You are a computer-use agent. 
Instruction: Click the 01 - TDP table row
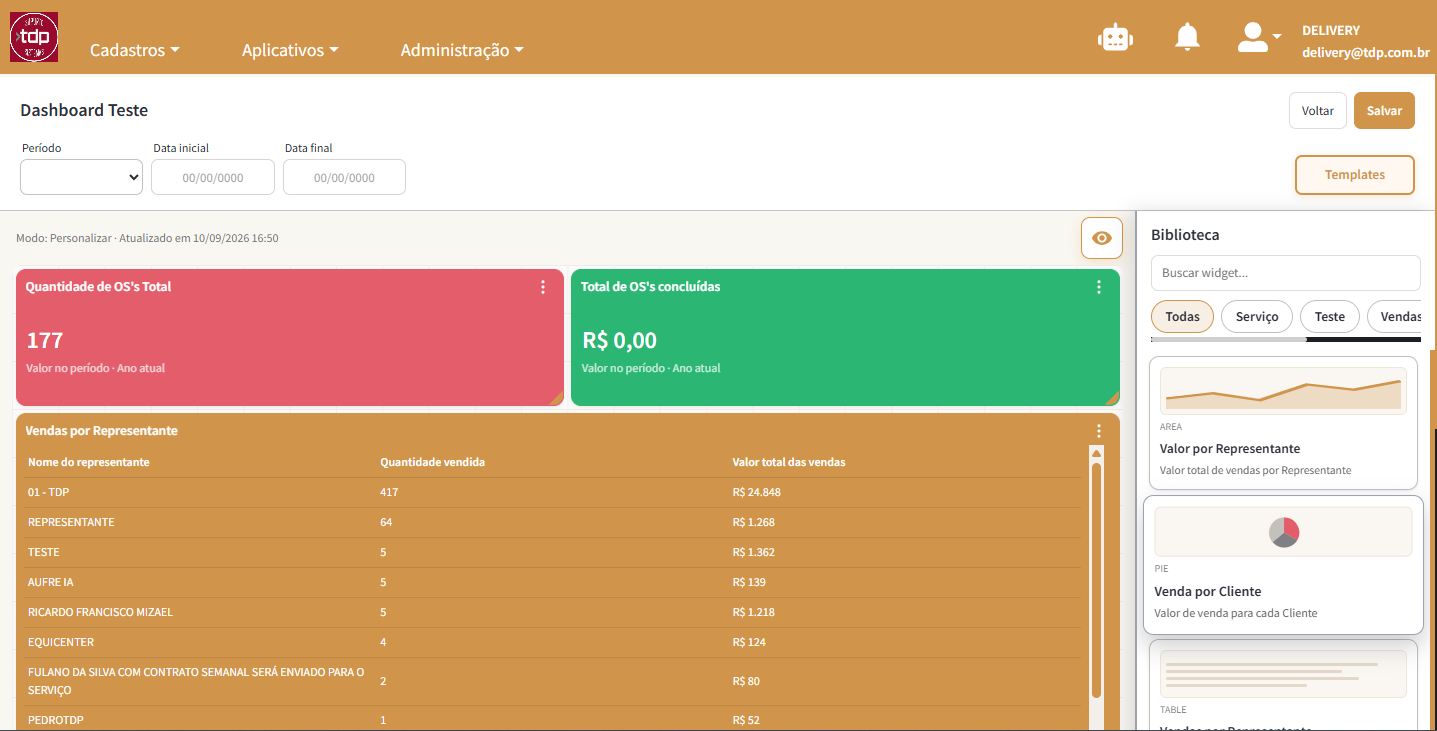(553, 492)
